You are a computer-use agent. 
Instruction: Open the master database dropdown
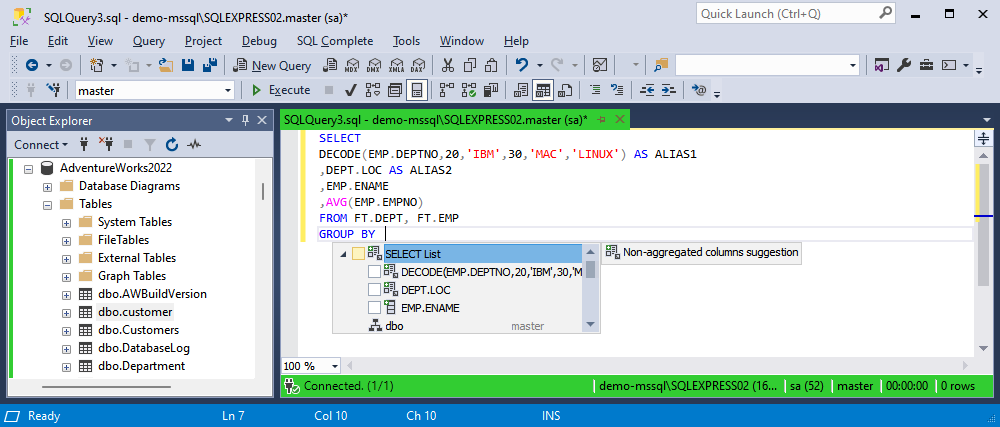[x=228, y=90]
